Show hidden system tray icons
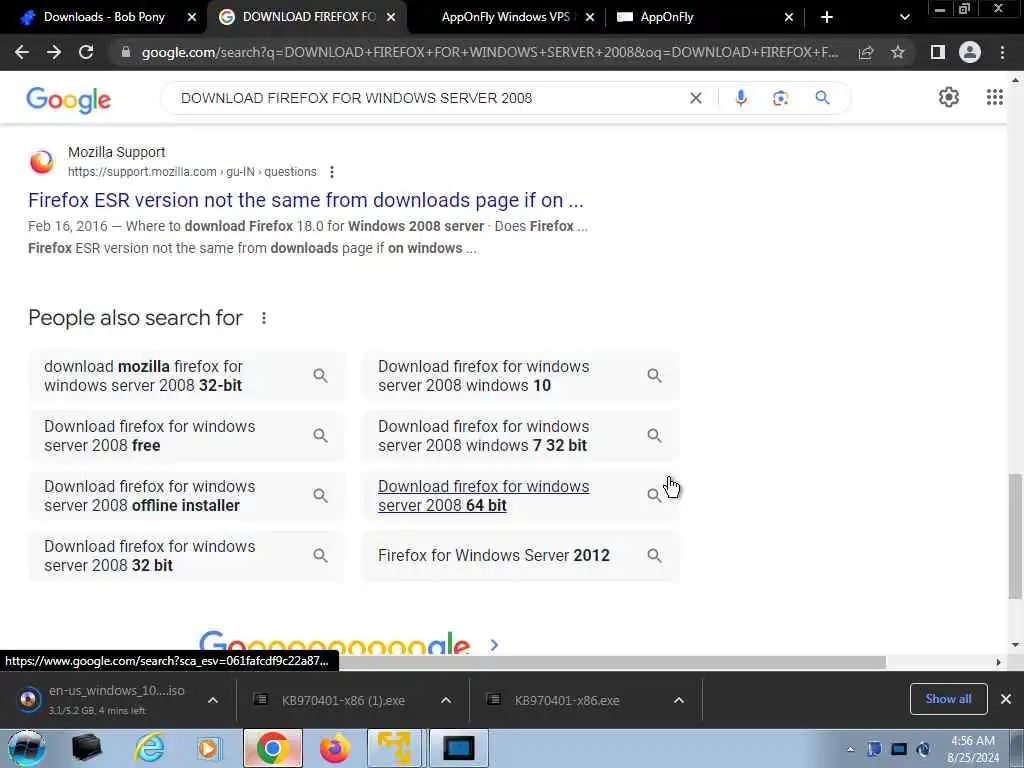Image resolution: width=1024 pixels, height=768 pixels. (850, 749)
